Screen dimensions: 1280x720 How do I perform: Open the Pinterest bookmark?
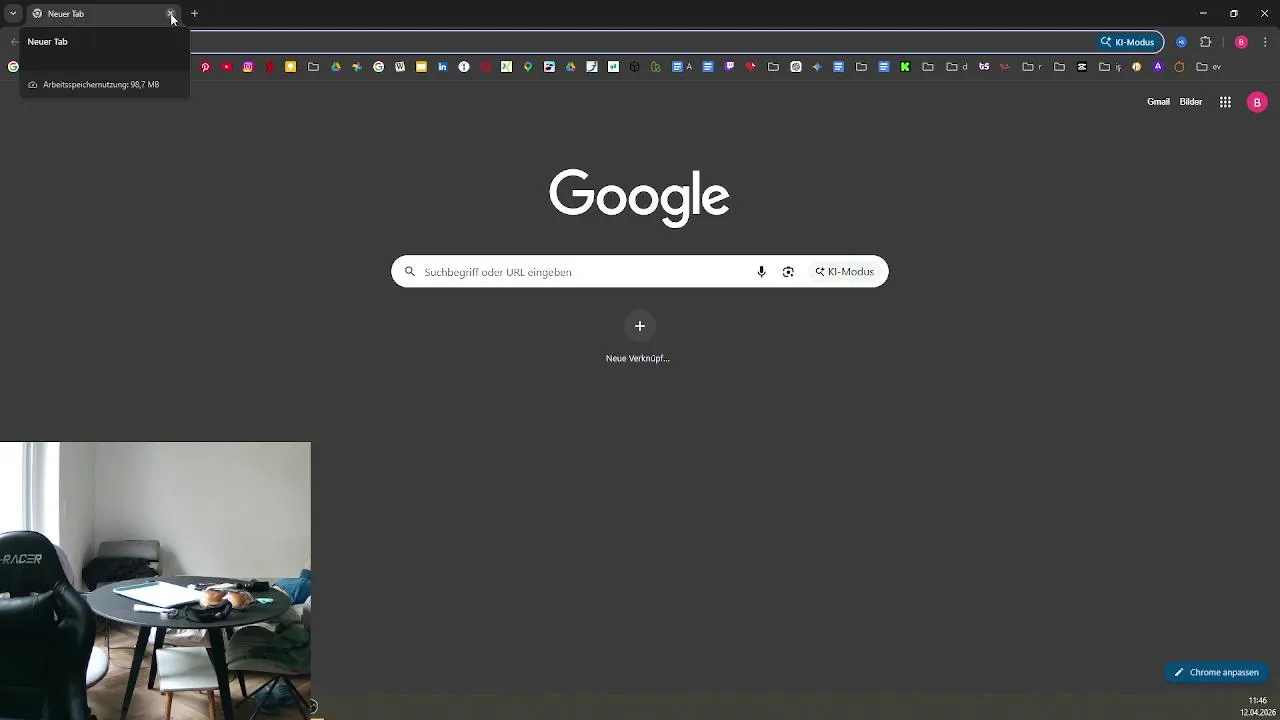[205, 67]
